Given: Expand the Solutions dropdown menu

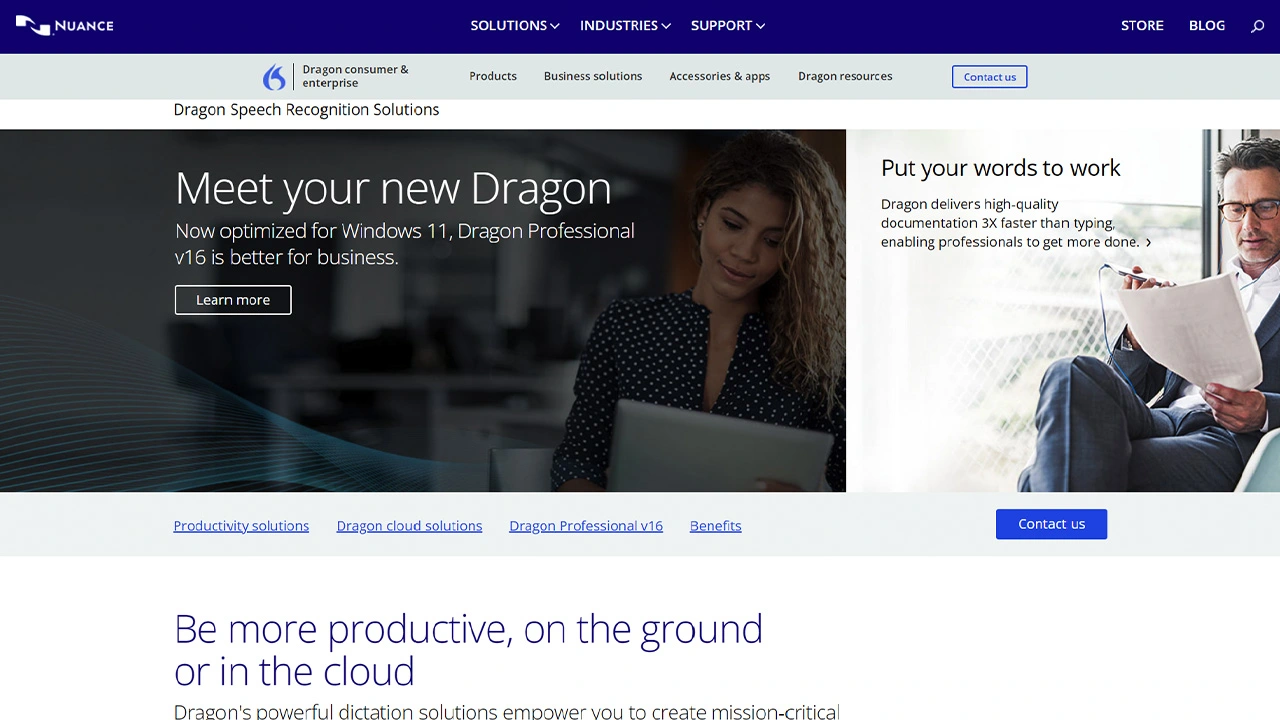Looking at the screenshot, I should pyautogui.click(x=515, y=25).
